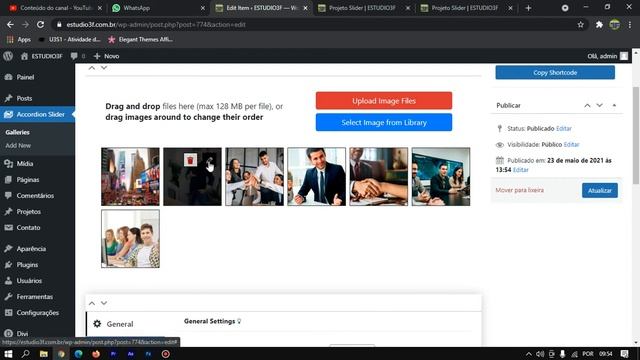Image resolution: width=640 pixels, height=360 pixels.
Task: Open the Configurações menu
Action: pyautogui.click(x=37, y=313)
